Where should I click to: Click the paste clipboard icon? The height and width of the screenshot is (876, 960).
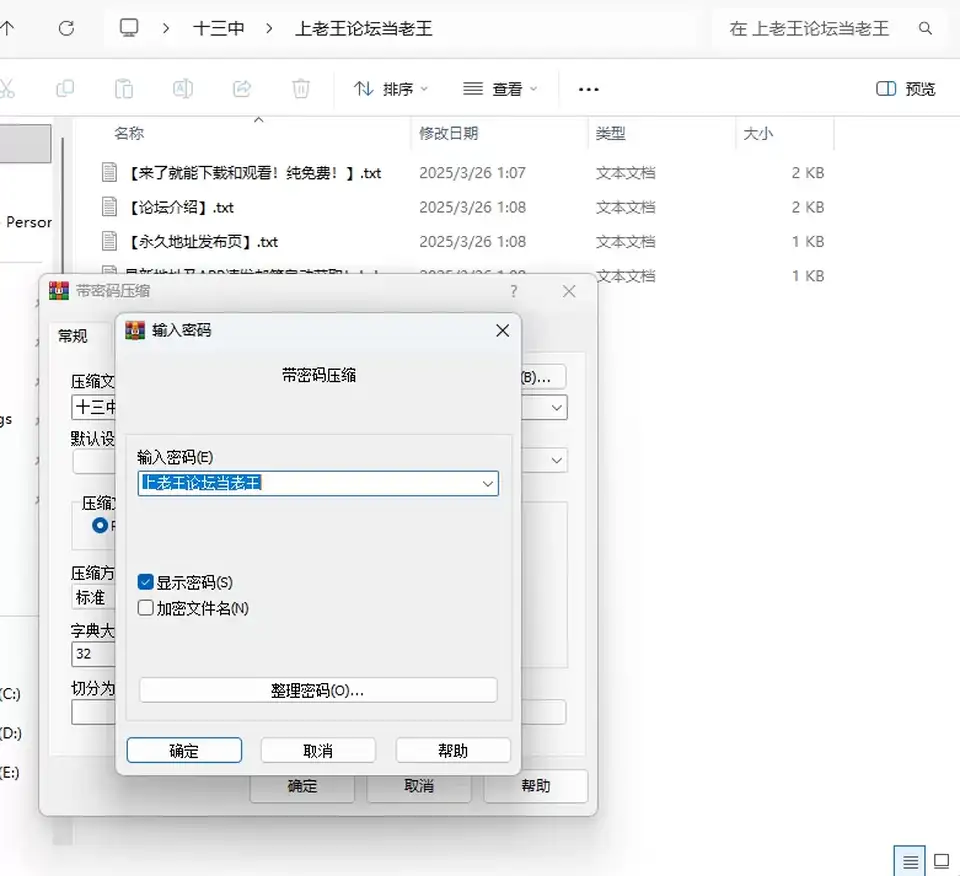tap(124, 89)
